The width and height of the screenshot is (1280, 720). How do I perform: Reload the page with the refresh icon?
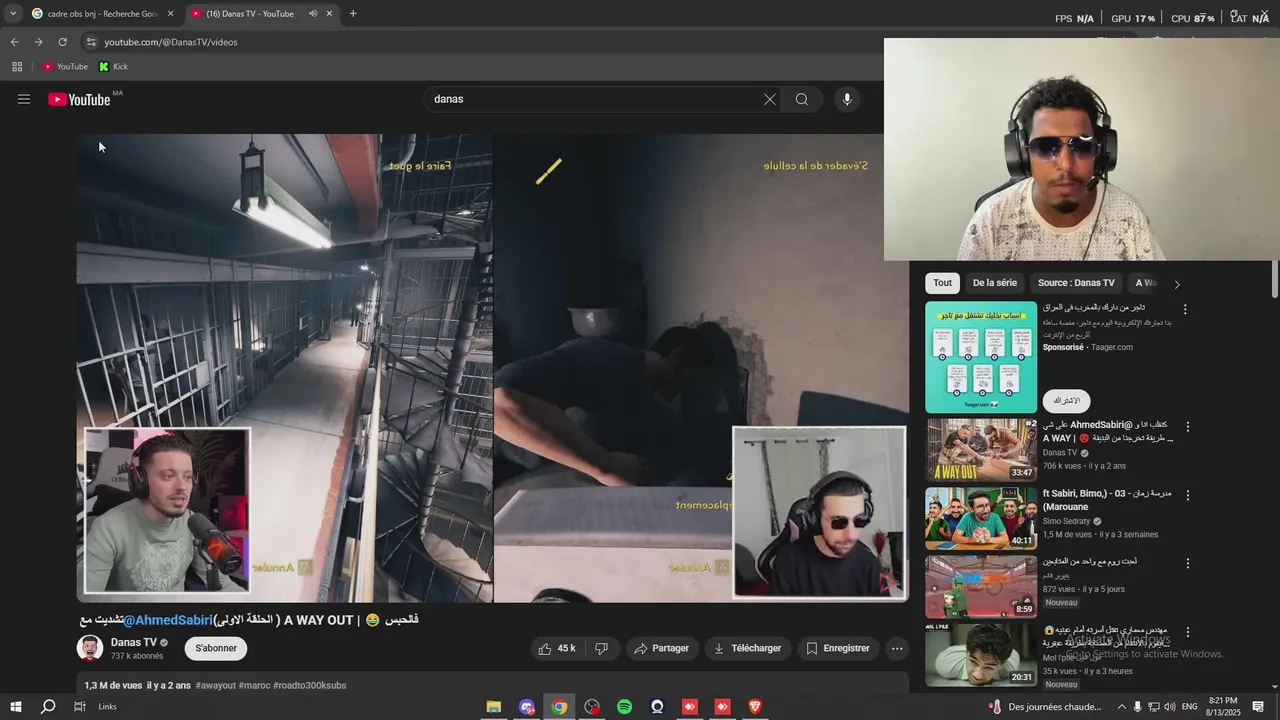coord(62,42)
